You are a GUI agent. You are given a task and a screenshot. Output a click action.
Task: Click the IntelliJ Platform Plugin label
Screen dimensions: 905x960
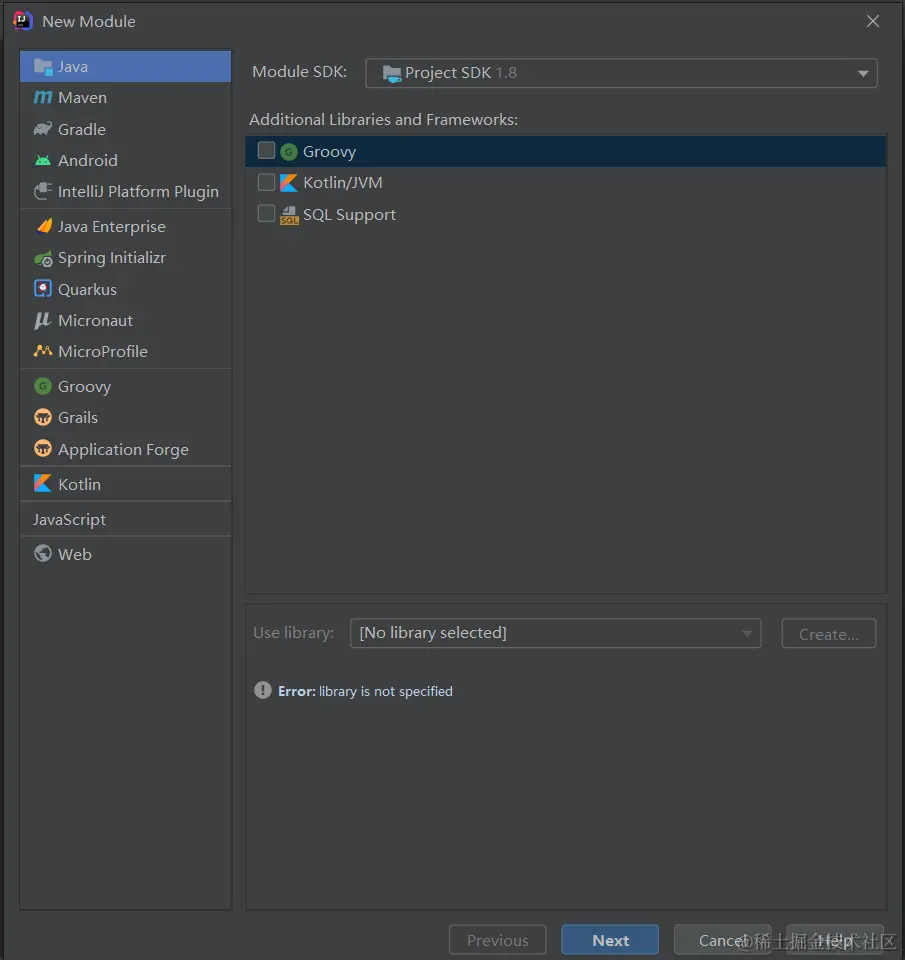click(138, 192)
